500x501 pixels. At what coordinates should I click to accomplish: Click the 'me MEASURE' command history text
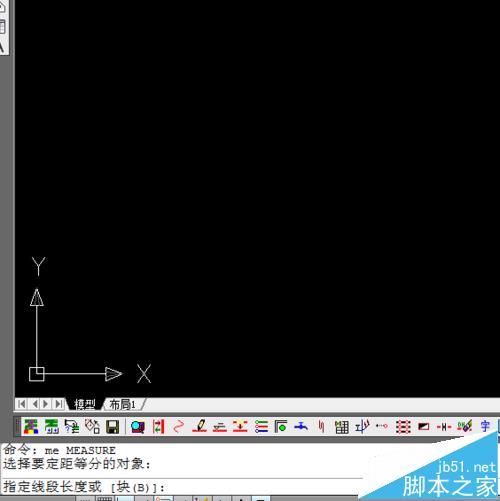coord(80,450)
